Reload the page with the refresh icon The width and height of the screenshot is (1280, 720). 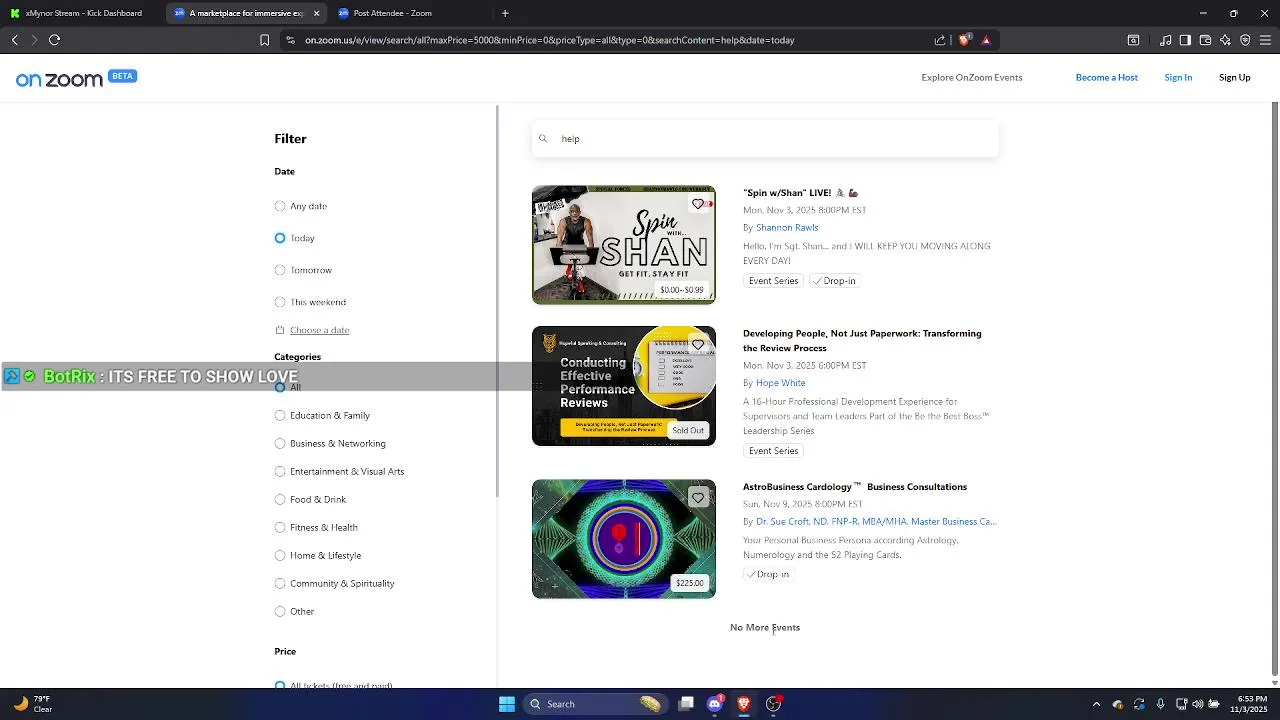pyautogui.click(x=54, y=40)
